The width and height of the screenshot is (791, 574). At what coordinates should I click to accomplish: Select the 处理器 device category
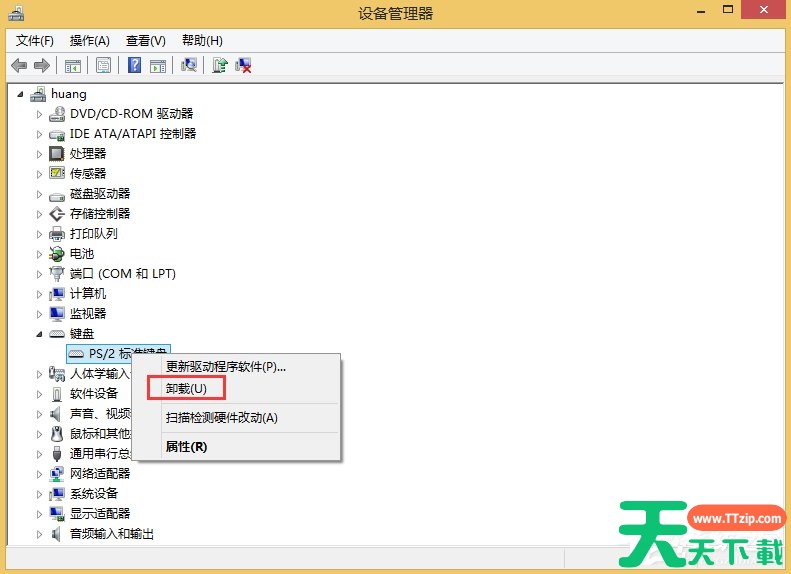(x=88, y=154)
